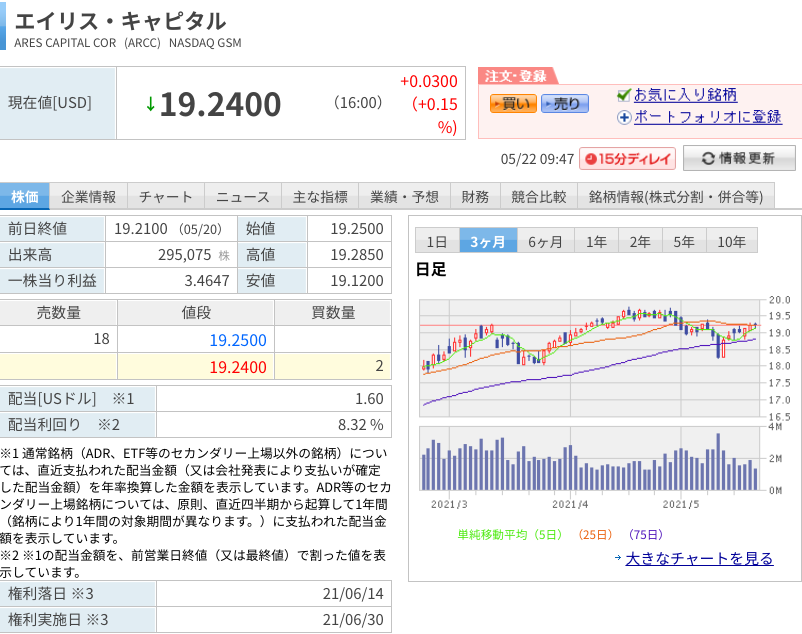Click the 安値 value 19.1200
802x634 pixels.
(357, 281)
